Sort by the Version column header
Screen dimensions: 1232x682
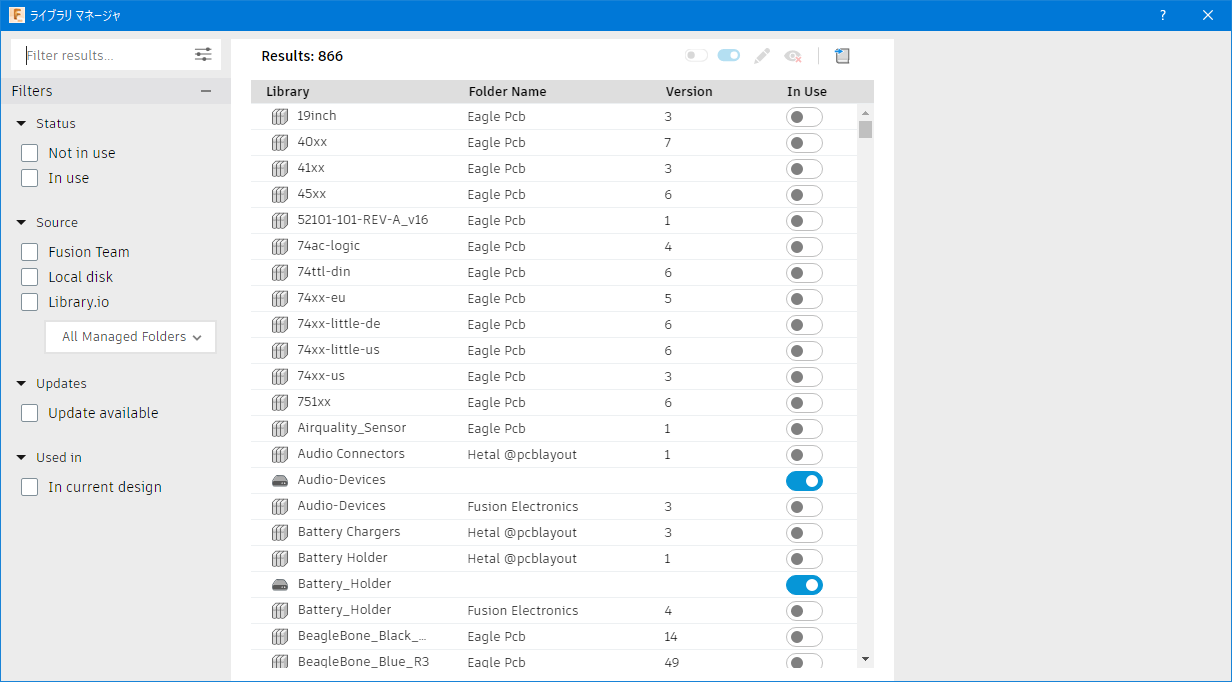coord(689,92)
